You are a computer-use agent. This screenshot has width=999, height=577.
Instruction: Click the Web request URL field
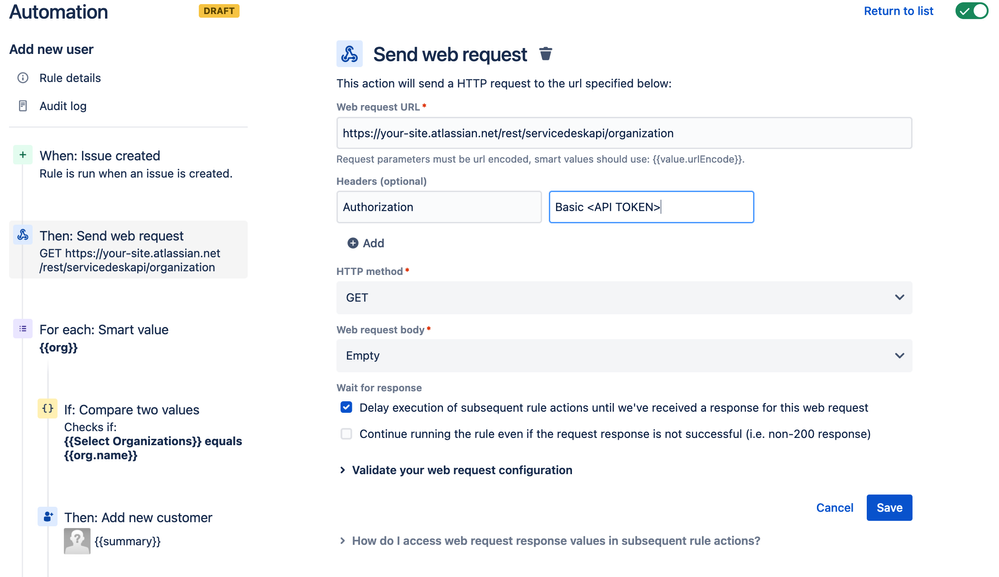point(624,133)
